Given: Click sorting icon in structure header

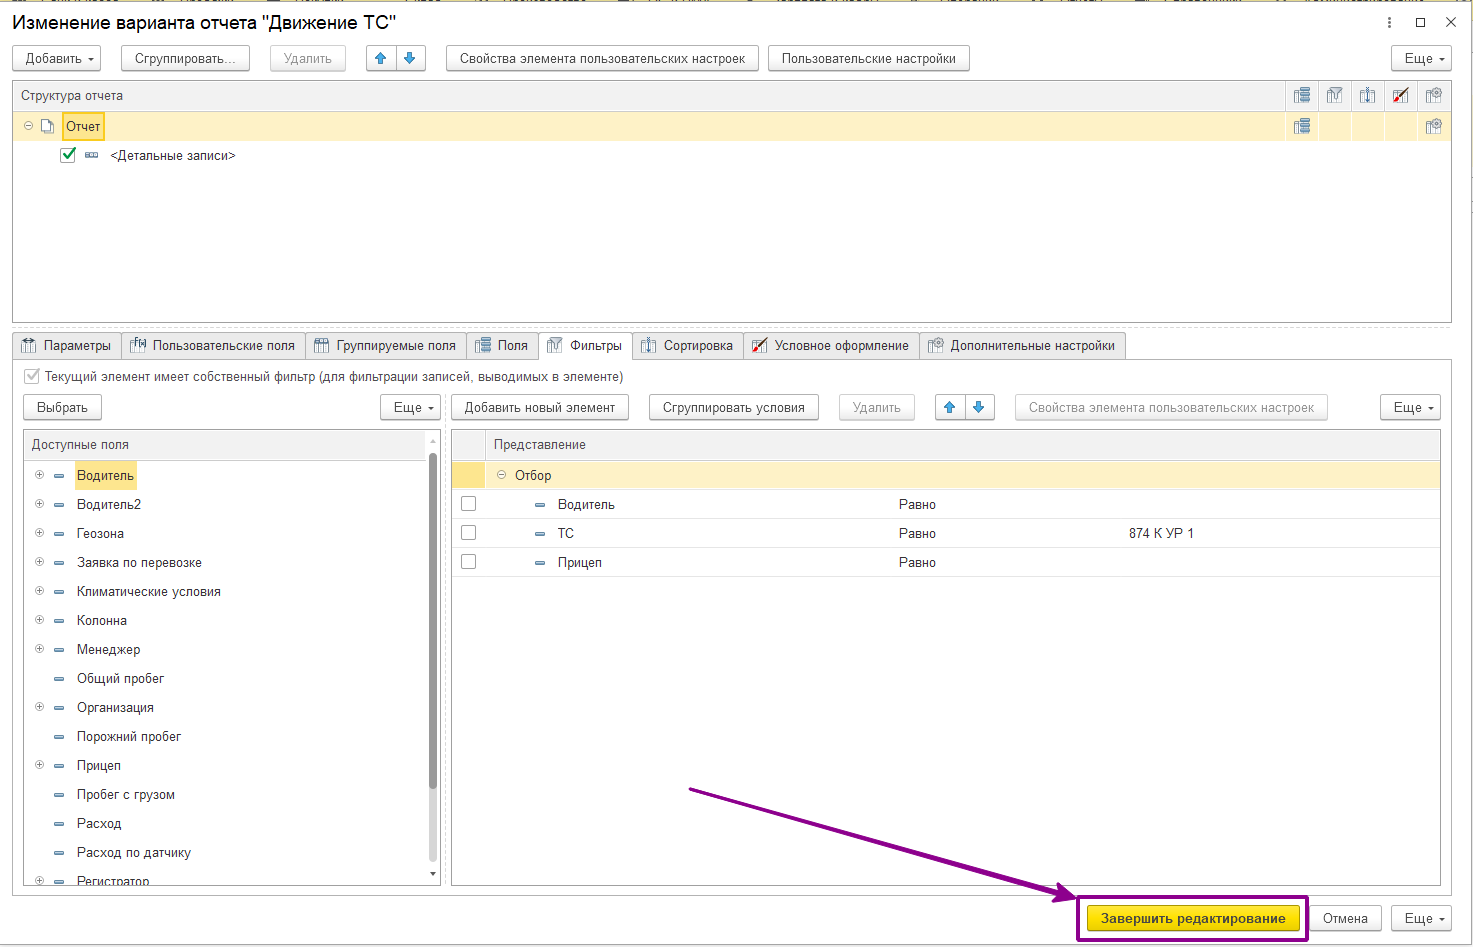Looking at the screenshot, I should pos(1367,96).
